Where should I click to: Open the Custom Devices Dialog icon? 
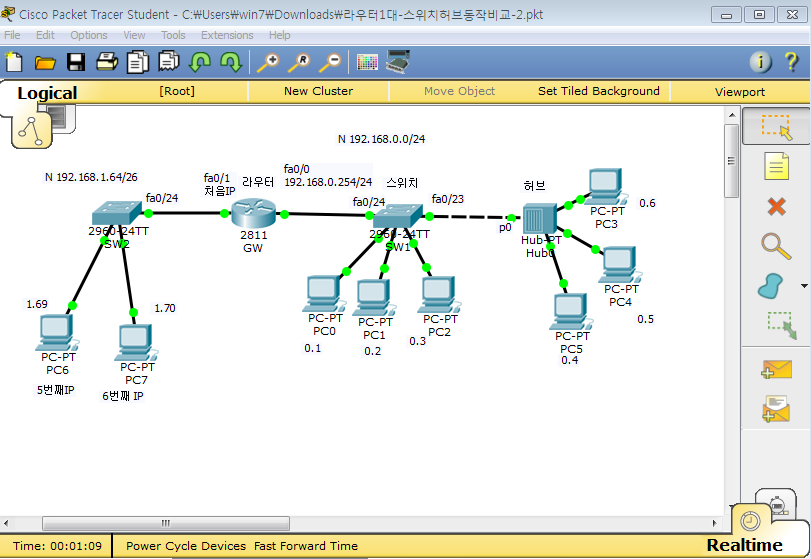(x=398, y=62)
